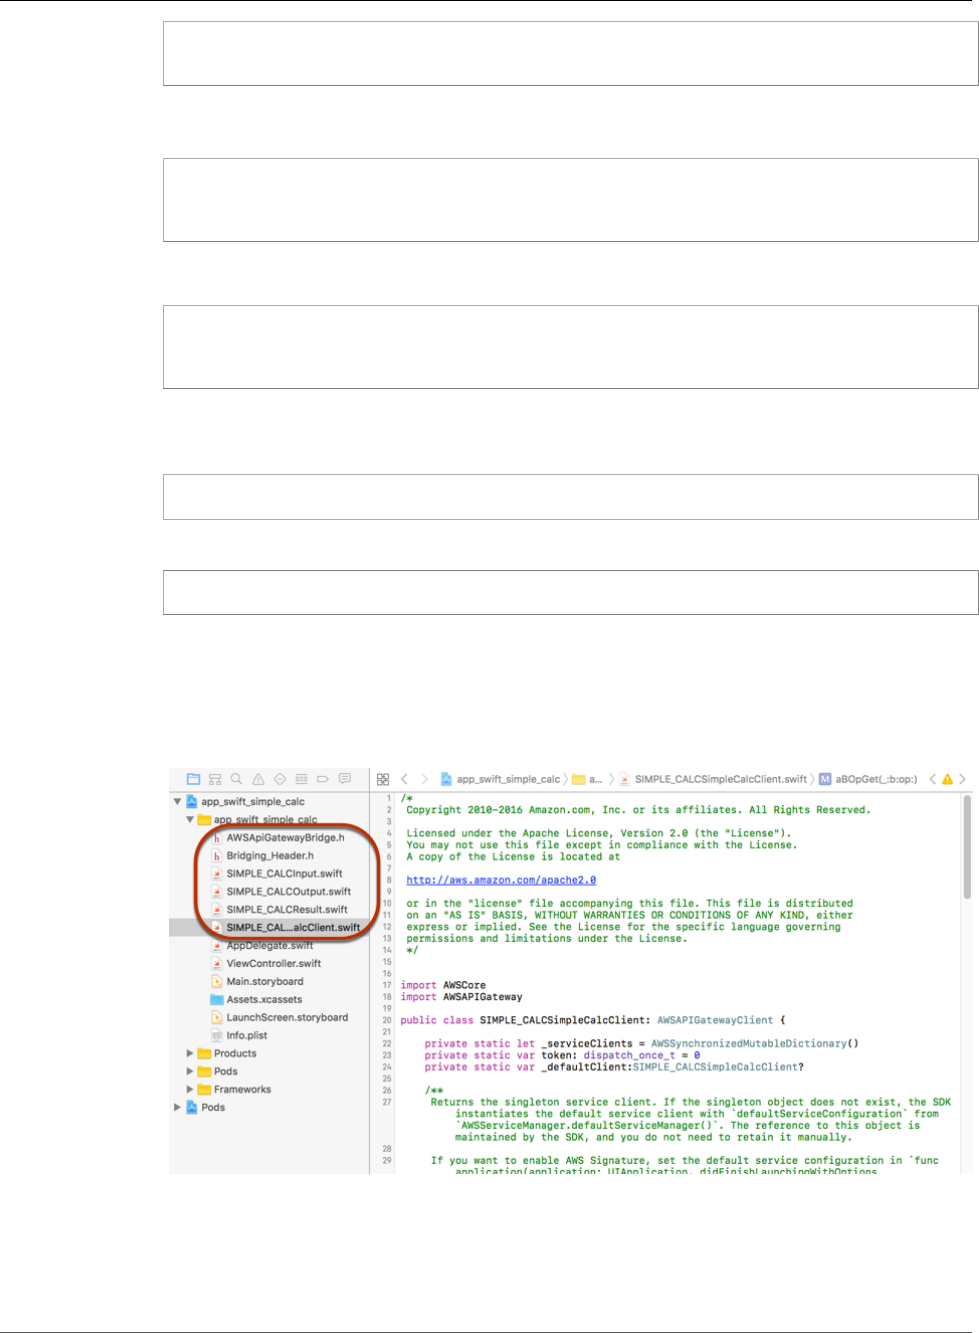This screenshot has height=1333, width=979.
Task: Click line number 20 in the gutter
Action: [387, 1021]
